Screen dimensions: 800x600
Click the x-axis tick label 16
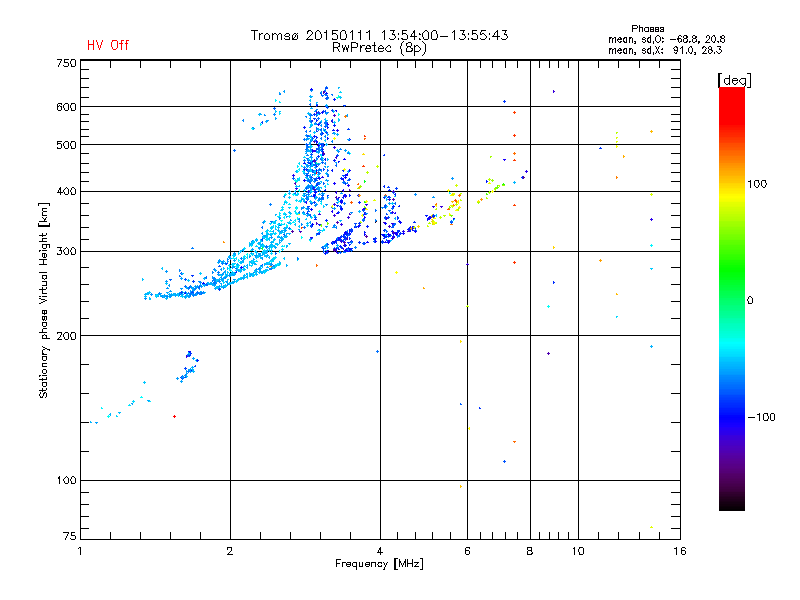680,551
